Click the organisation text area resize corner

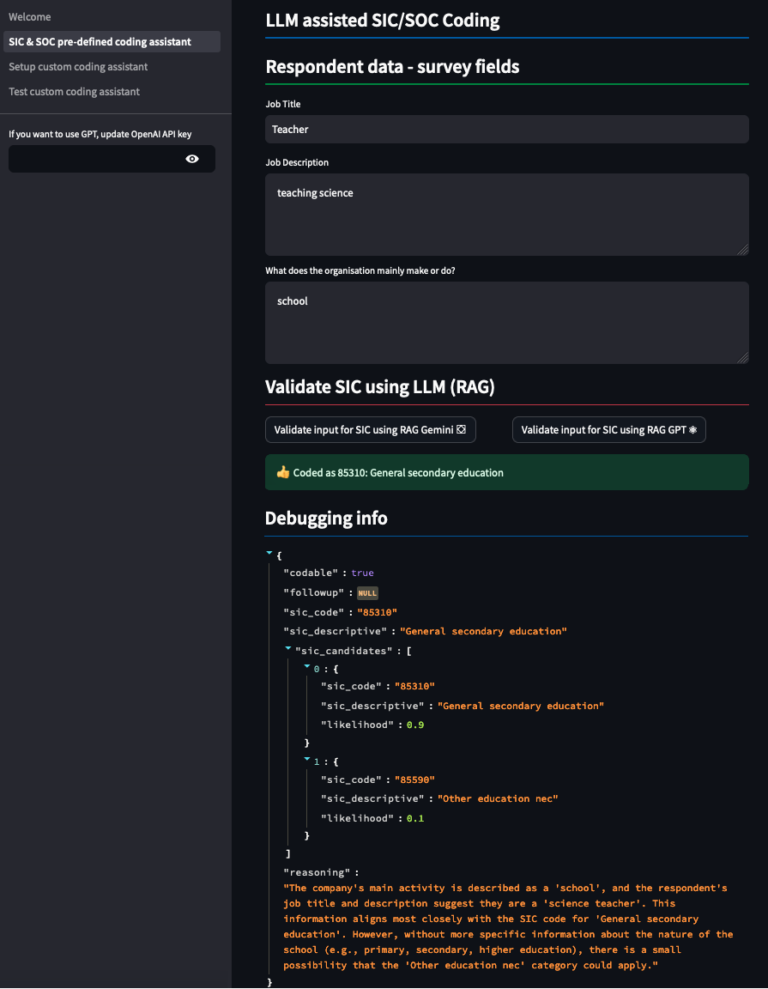click(x=743, y=357)
